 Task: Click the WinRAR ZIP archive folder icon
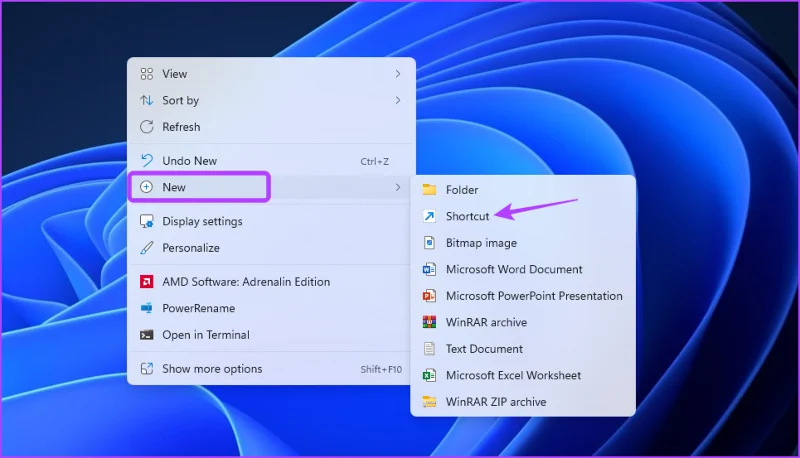tap(429, 402)
